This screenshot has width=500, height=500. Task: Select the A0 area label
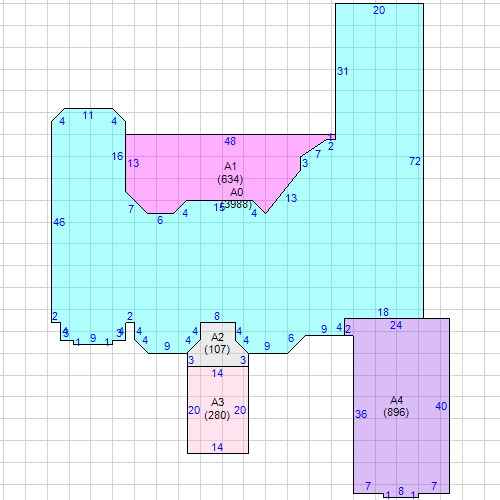click(237, 192)
